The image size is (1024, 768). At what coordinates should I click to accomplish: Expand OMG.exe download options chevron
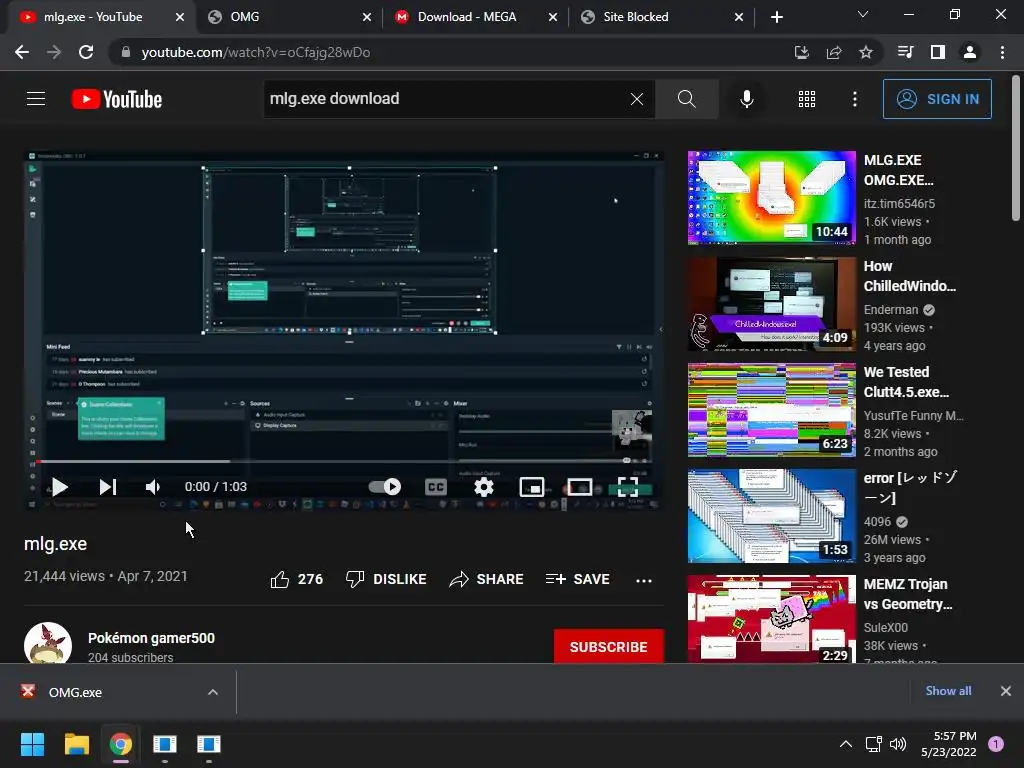pyautogui.click(x=213, y=692)
